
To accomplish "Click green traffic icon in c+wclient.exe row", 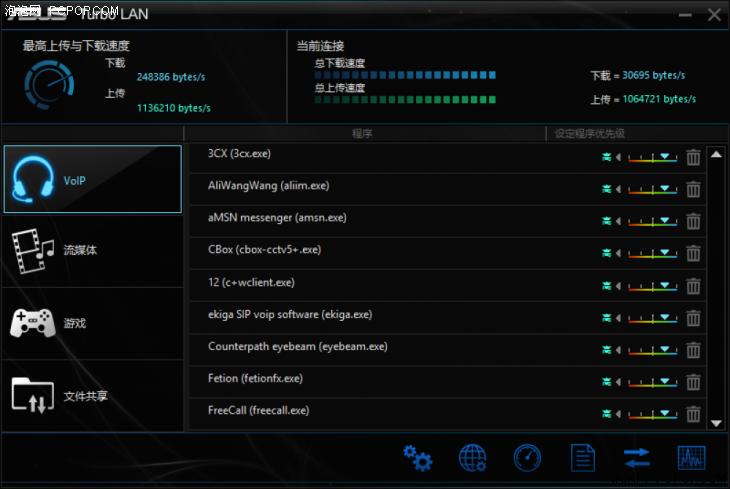I will 606,286.
